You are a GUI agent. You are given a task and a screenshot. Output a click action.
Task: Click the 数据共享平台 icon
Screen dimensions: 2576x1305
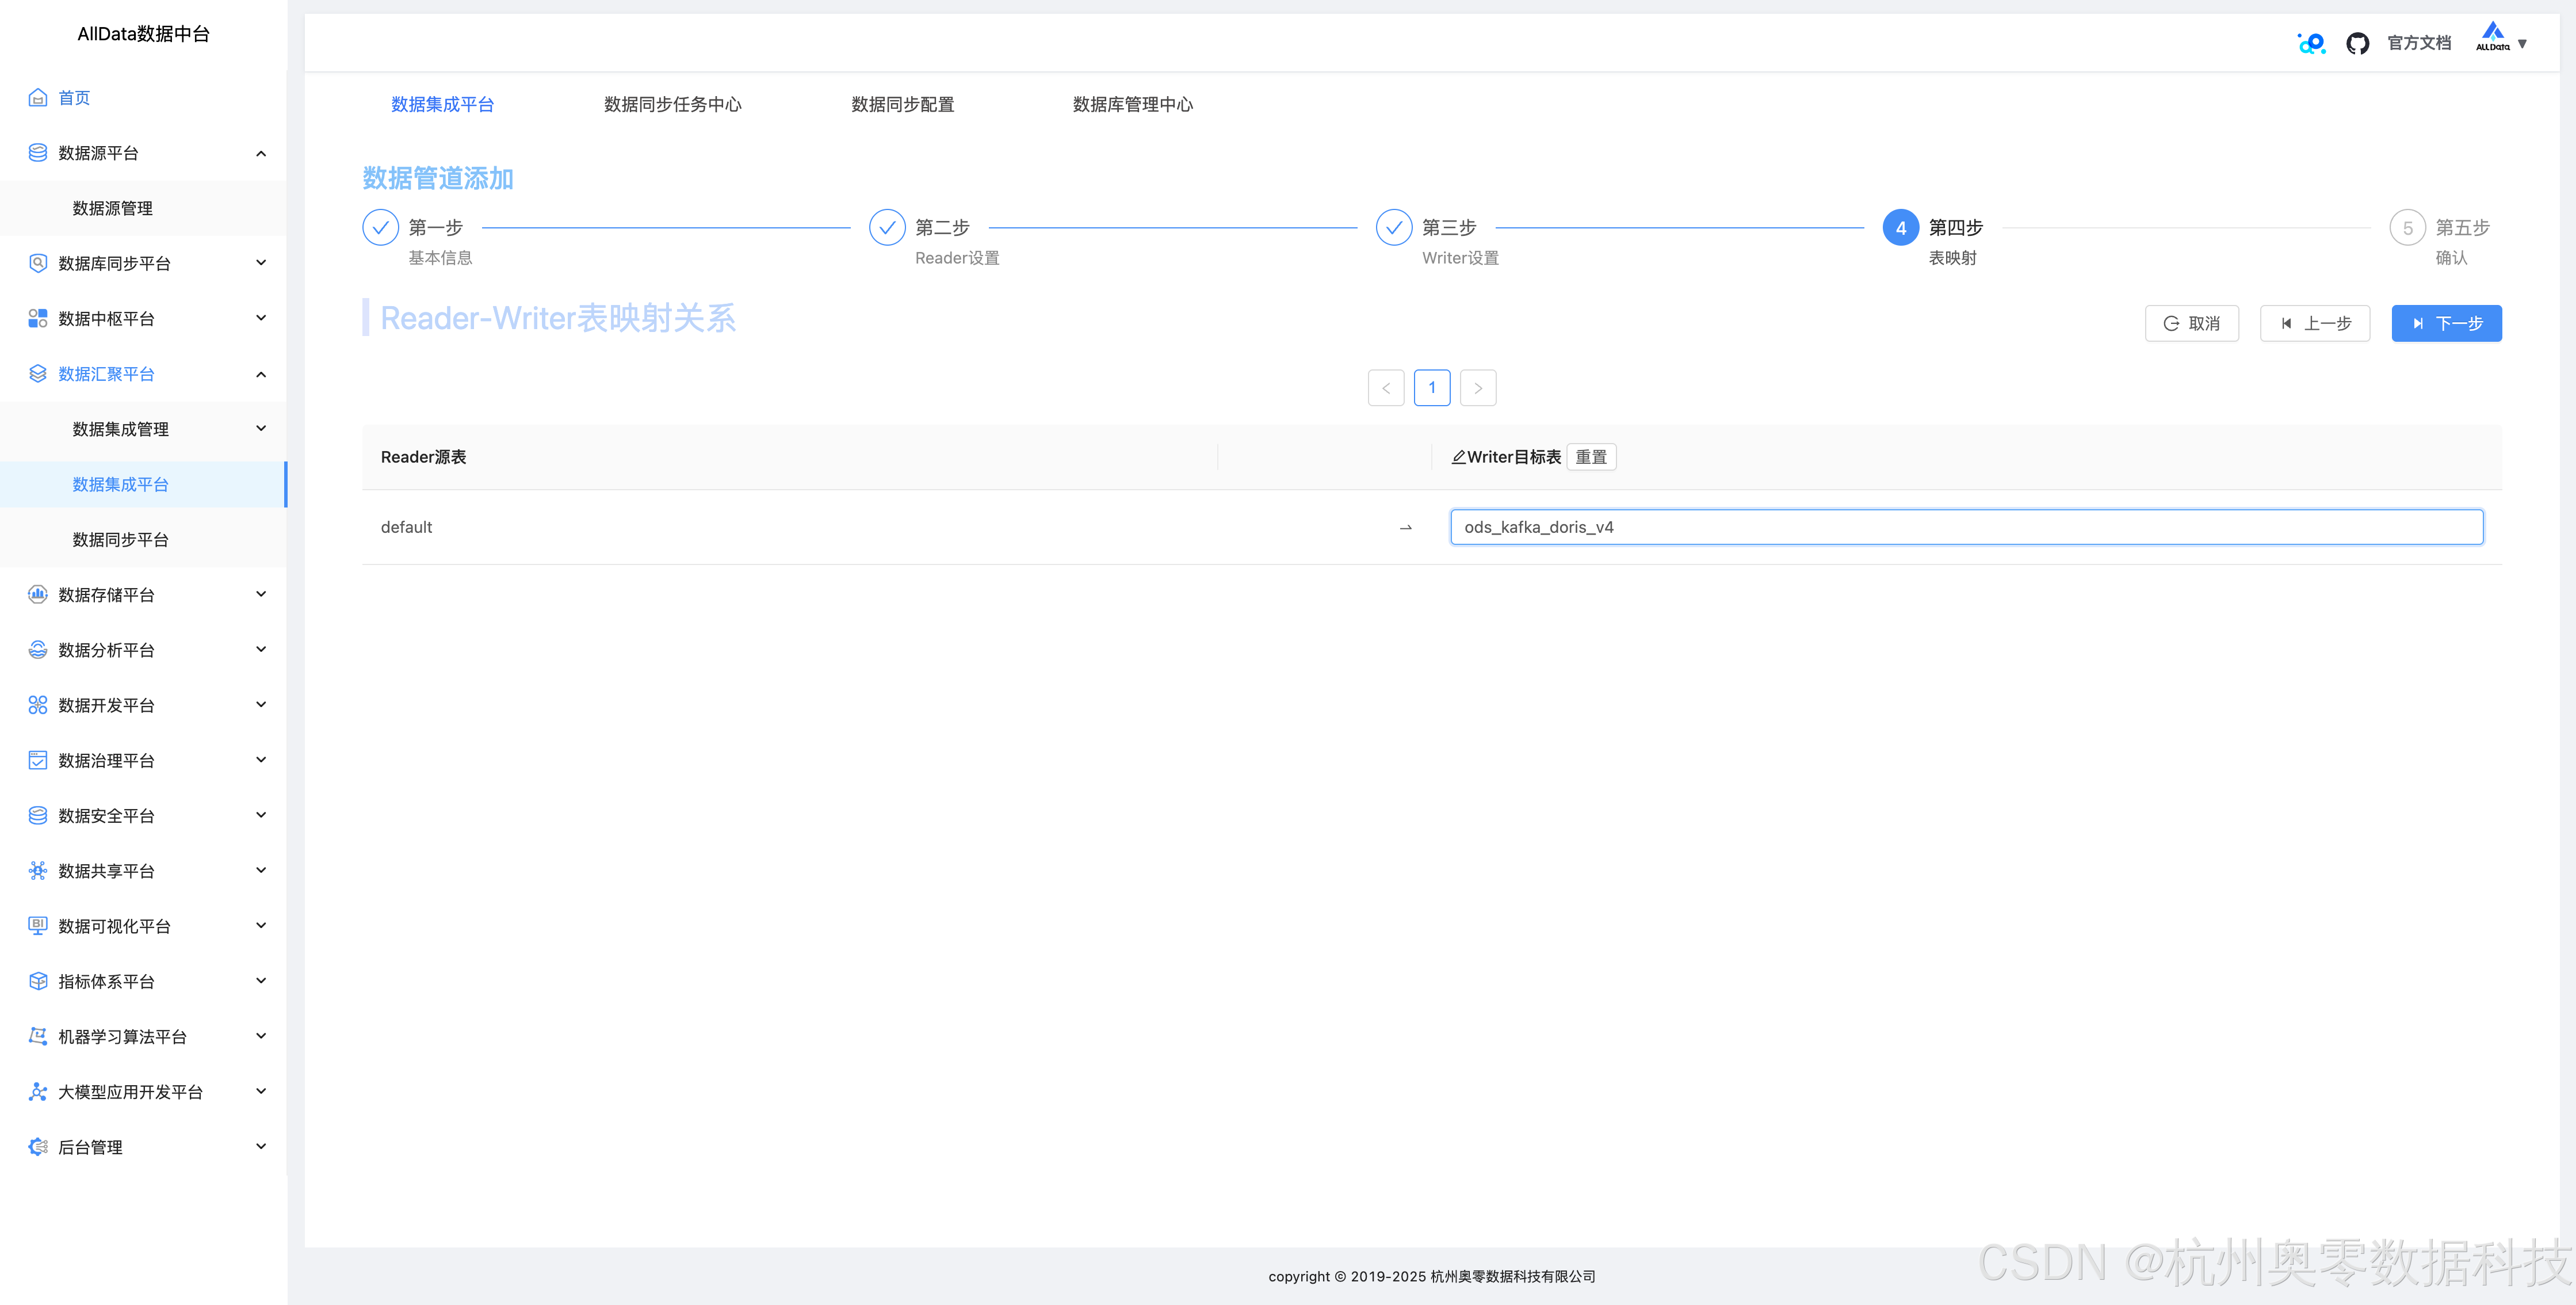(x=38, y=870)
